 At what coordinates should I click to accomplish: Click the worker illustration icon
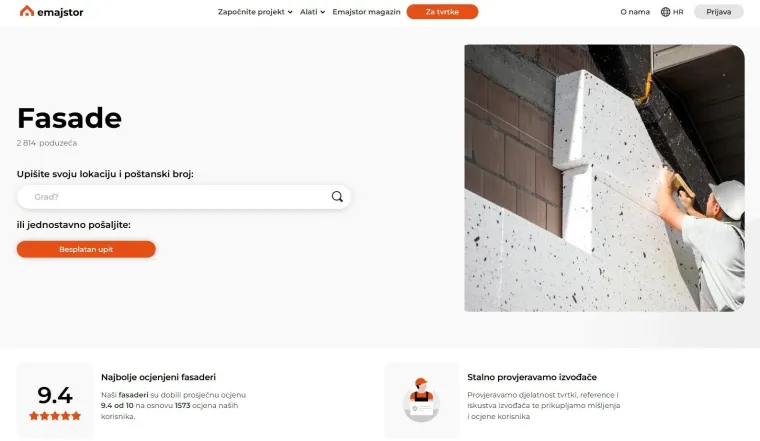pos(421,400)
